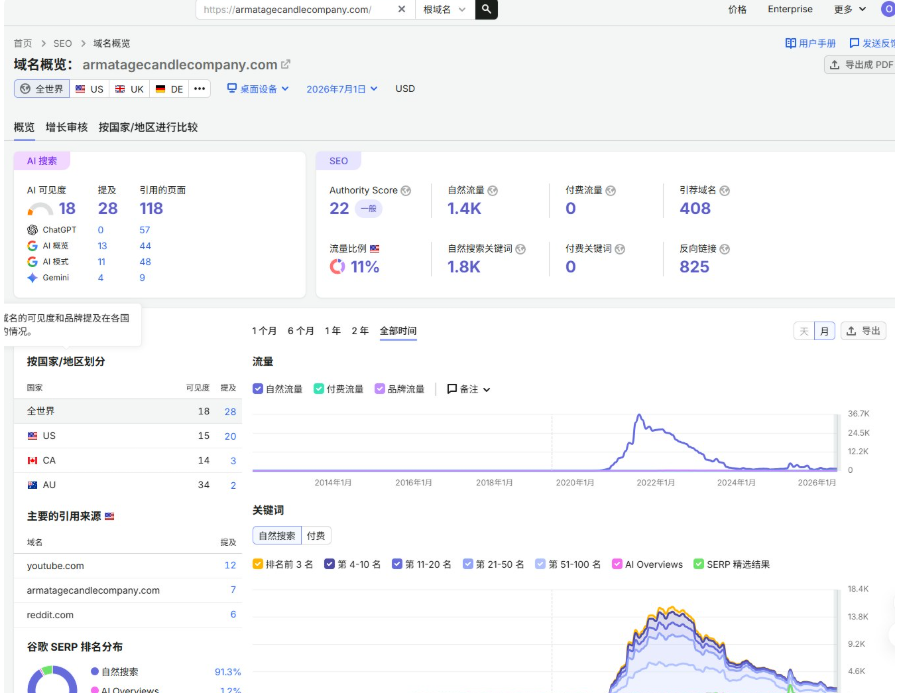The height and width of the screenshot is (693, 920).
Task: Go to SEO breadcrumb link
Action: pos(62,43)
